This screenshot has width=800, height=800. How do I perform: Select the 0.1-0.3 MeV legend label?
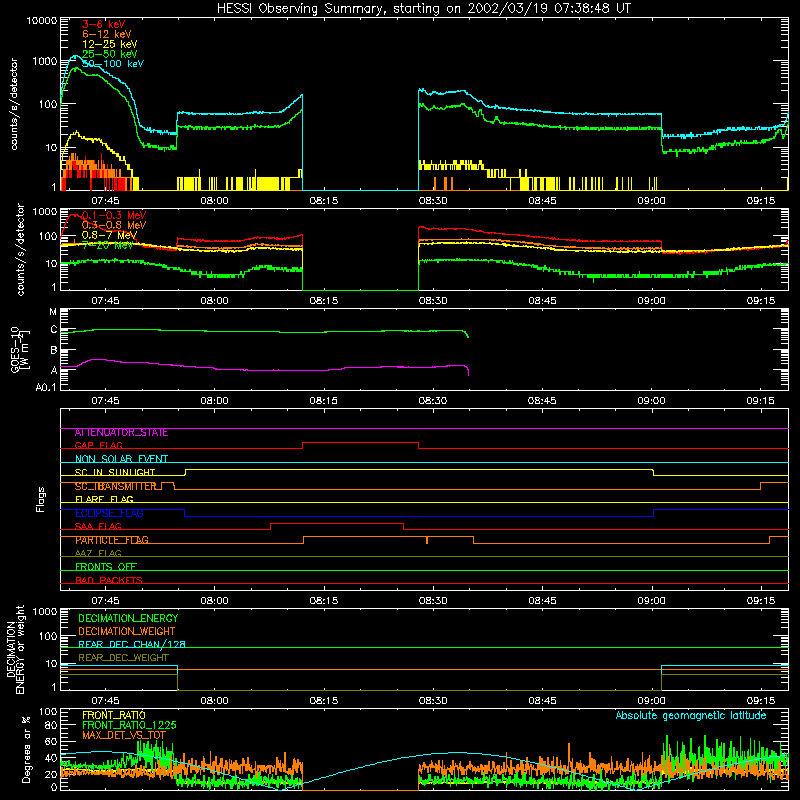coord(113,215)
